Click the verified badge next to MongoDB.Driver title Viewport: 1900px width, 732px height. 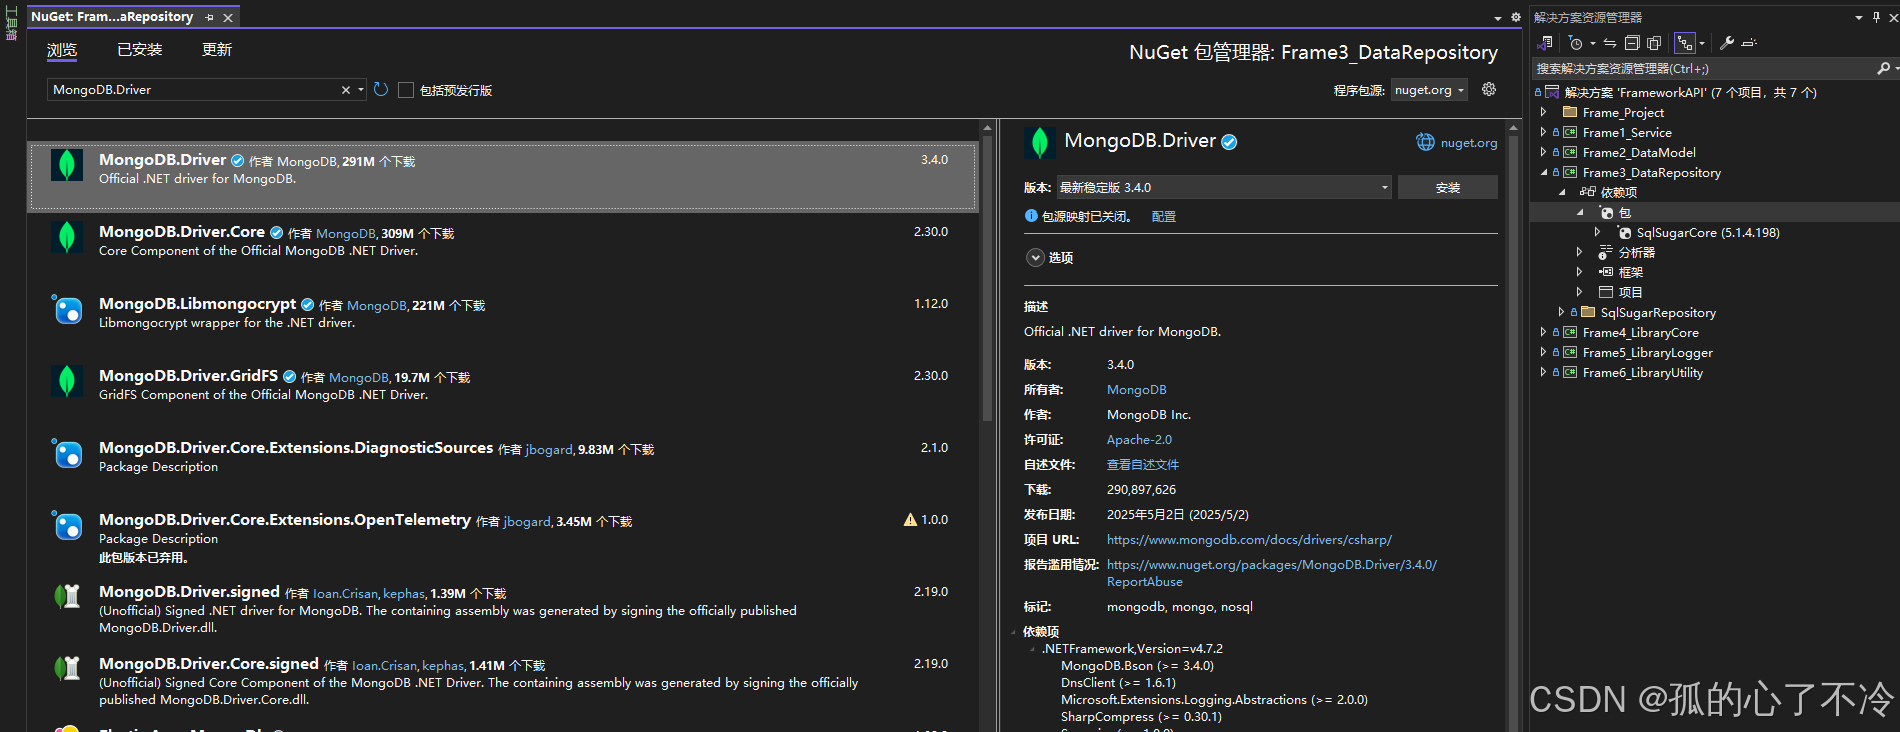[1229, 142]
